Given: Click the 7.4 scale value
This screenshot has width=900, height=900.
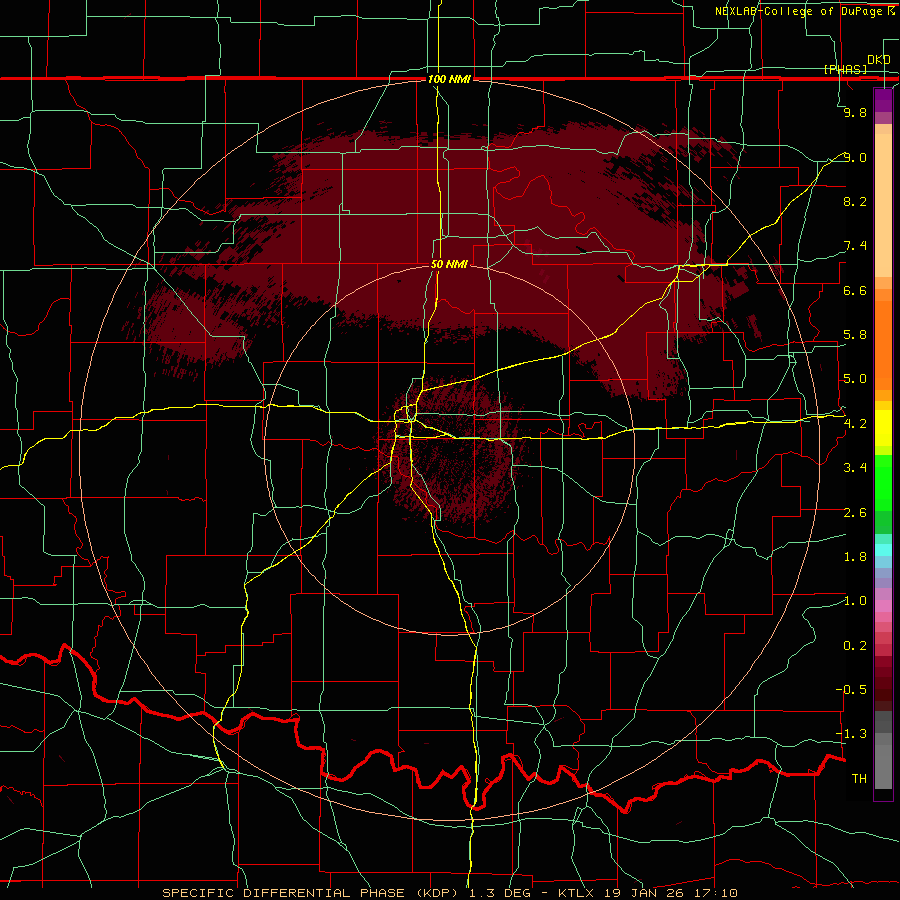Looking at the screenshot, I should pyautogui.click(x=855, y=246).
